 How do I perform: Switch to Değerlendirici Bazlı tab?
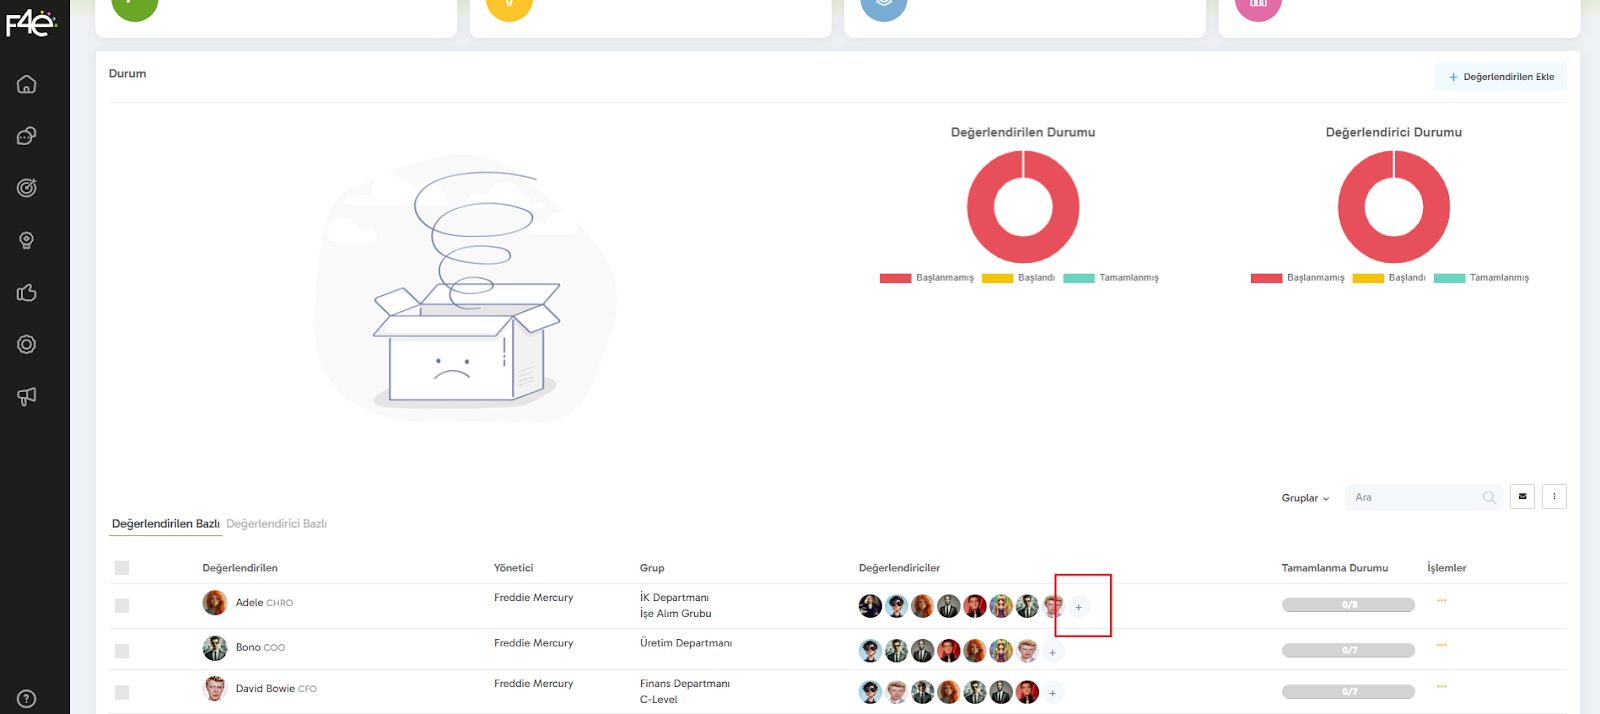pyautogui.click(x=276, y=524)
